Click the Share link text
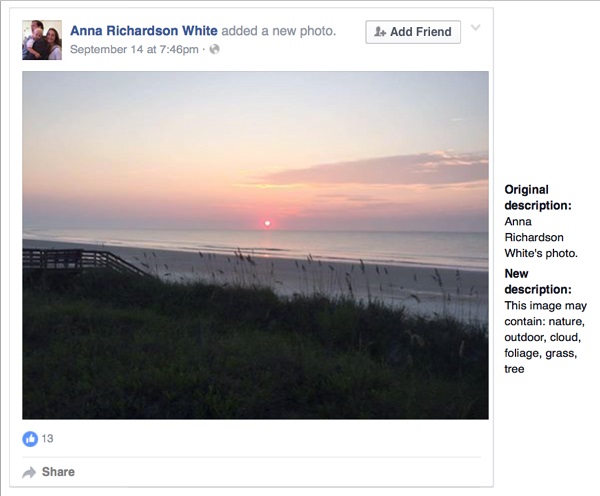 (58, 472)
